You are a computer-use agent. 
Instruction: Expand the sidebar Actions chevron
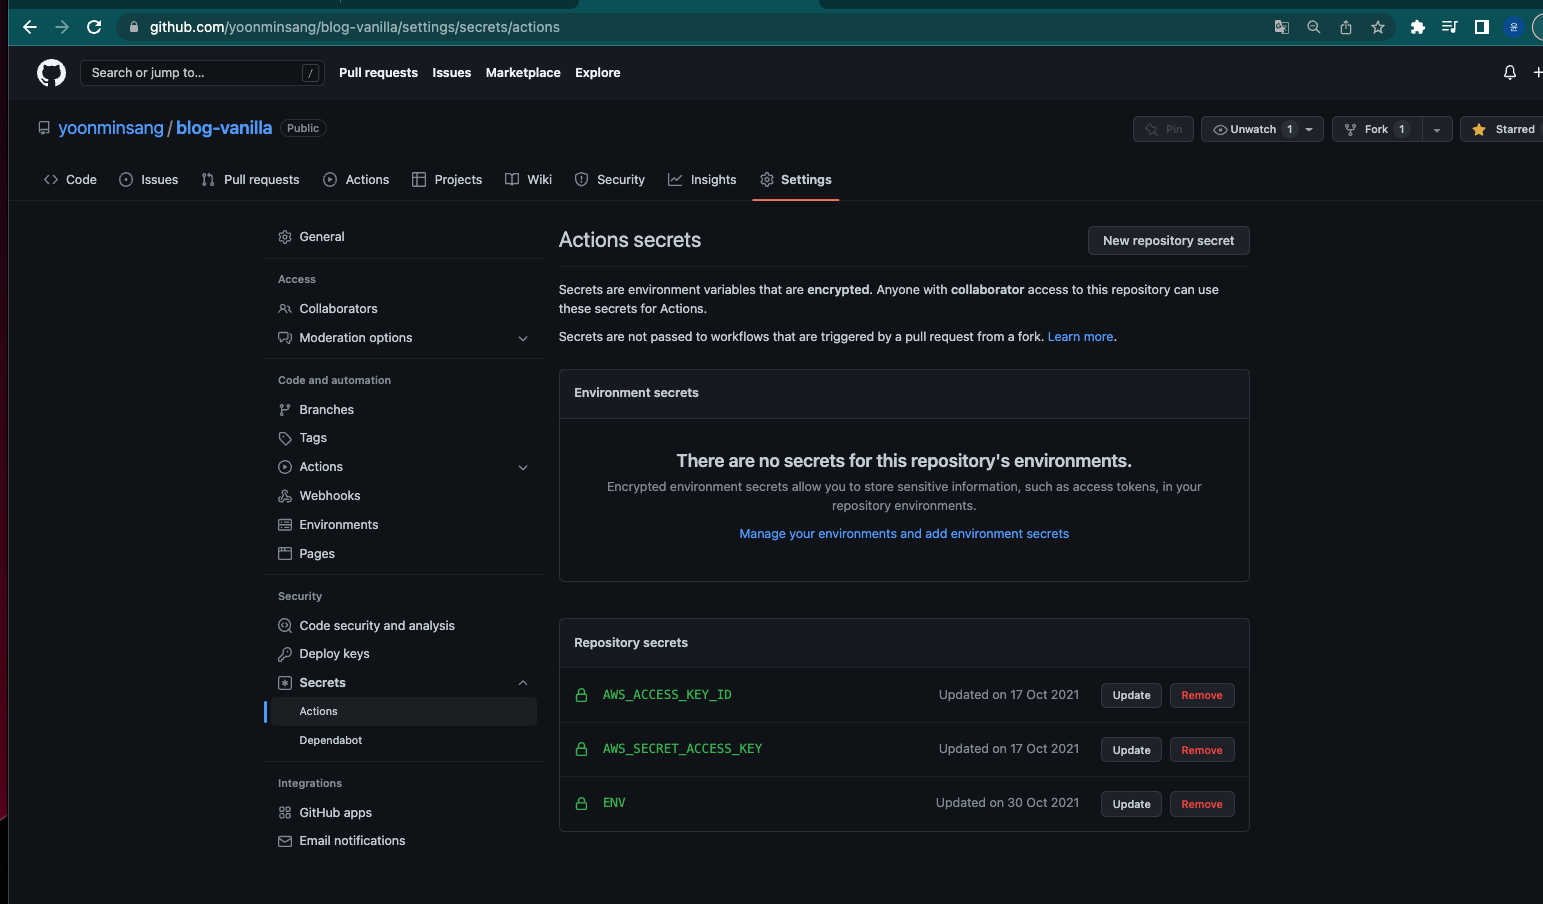point(523,467)
